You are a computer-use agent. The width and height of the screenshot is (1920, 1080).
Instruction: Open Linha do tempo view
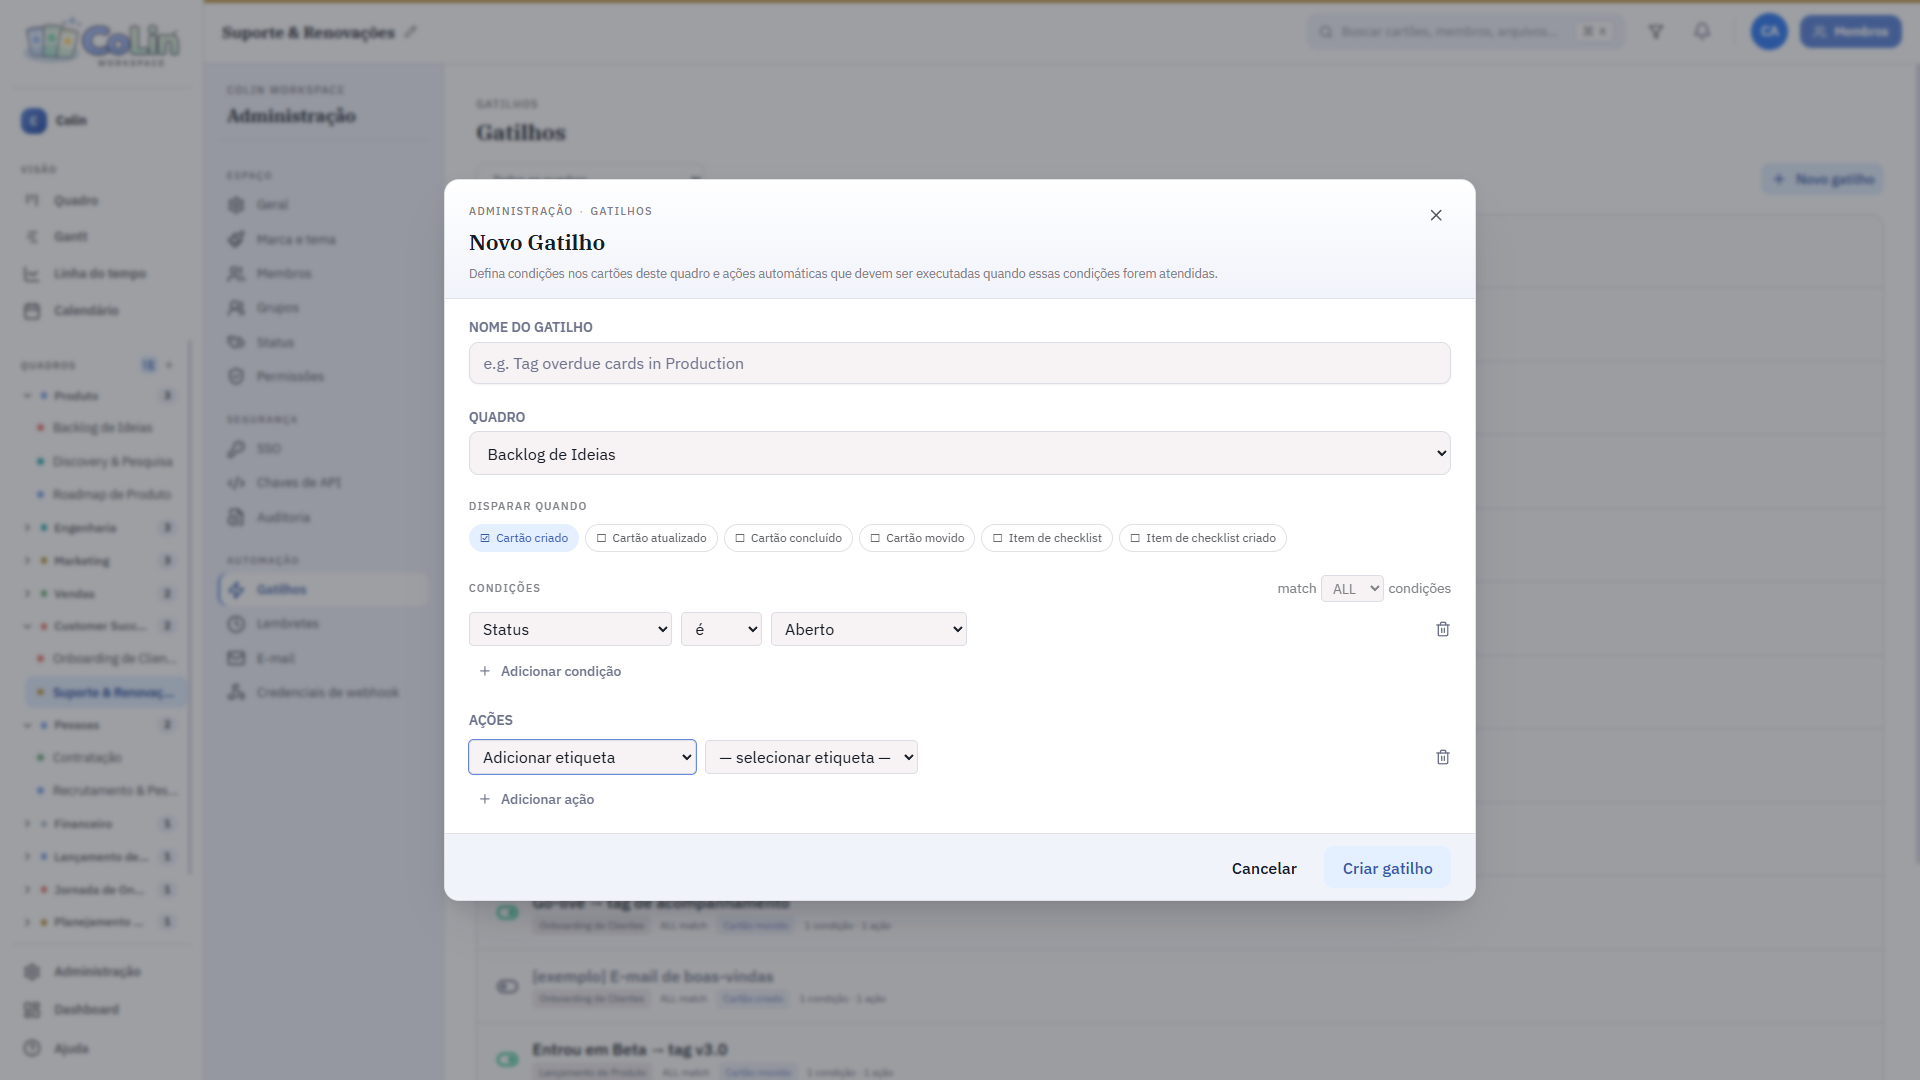point(99,274)
